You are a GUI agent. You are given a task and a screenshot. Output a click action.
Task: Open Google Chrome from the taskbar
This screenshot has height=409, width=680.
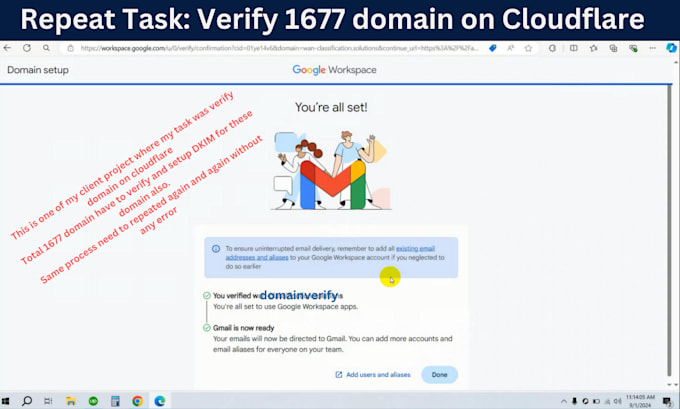137,401
